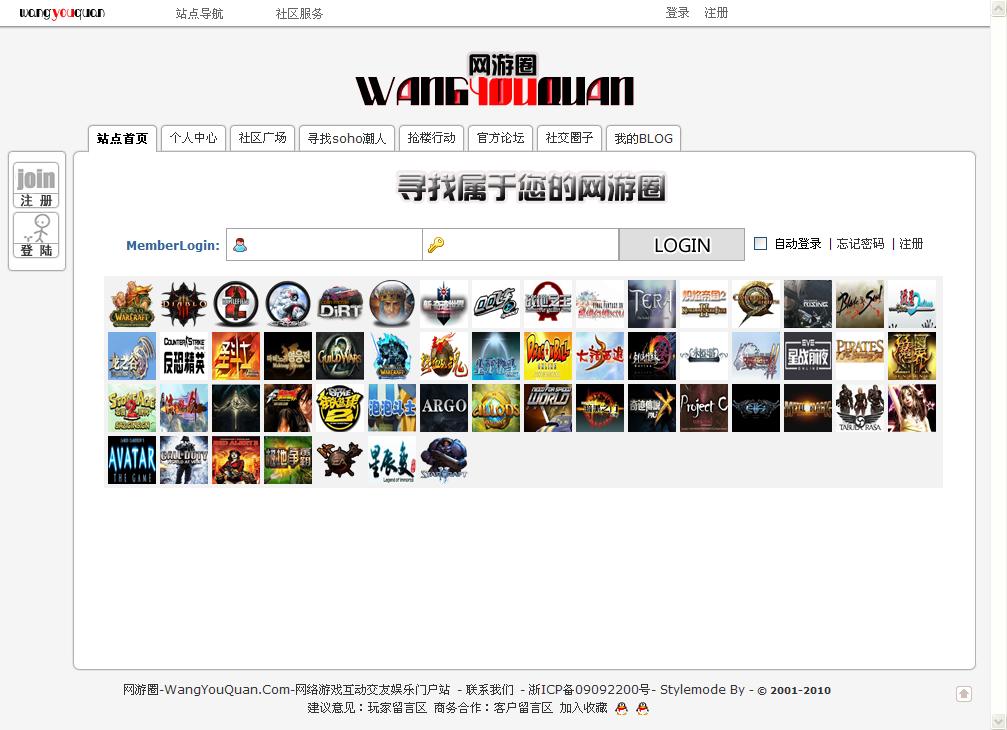Open the 泡泡斗士 game icon
The height and width of the screenshot is (730, 1007).
pos(392,408)
